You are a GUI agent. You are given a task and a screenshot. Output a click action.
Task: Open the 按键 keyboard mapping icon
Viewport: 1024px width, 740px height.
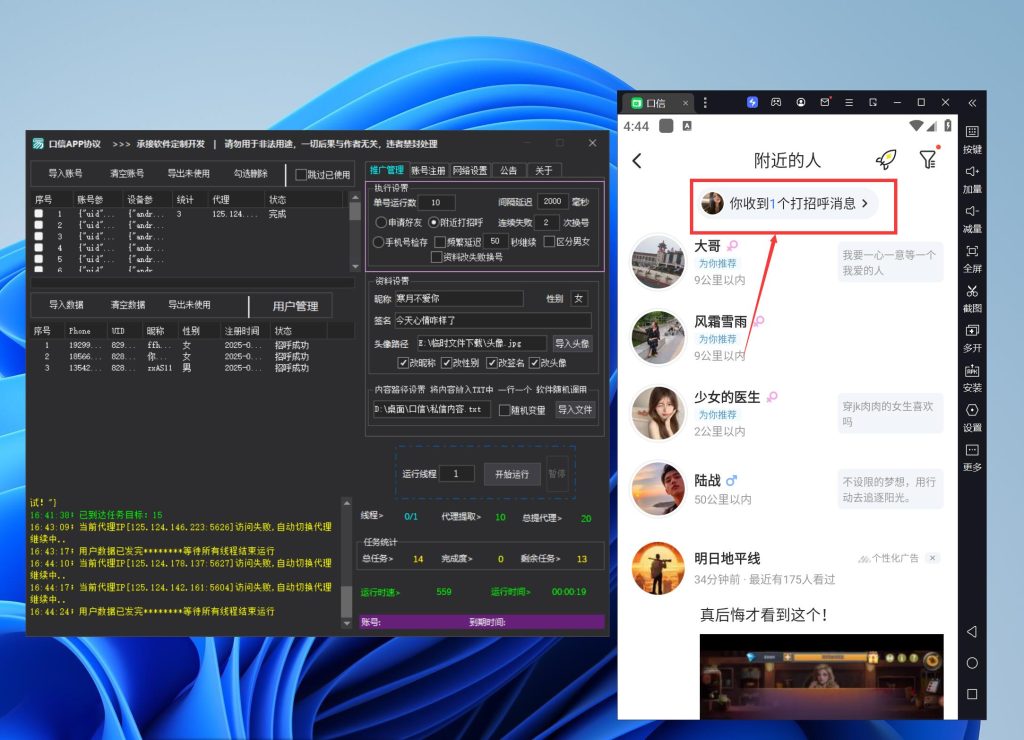pyautogui.click(x=971, y=132)
